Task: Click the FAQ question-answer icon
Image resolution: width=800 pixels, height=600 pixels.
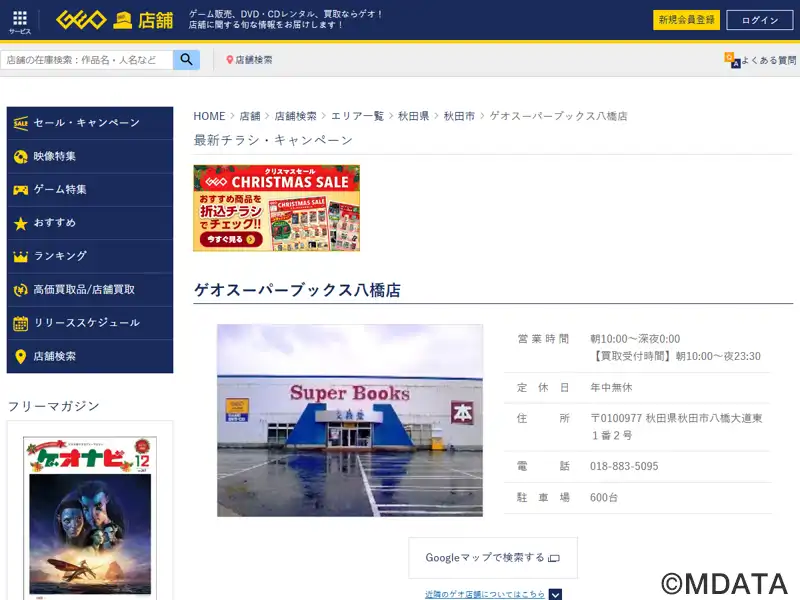Action: 732,60
